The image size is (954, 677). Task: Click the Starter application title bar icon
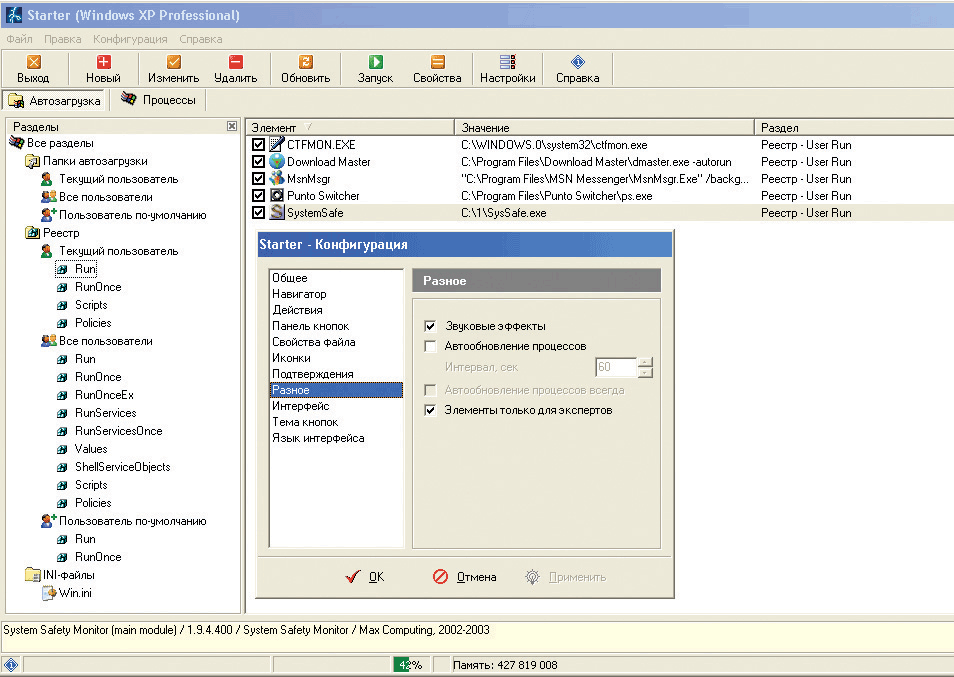pyautogui.click(x=13, y=15)
